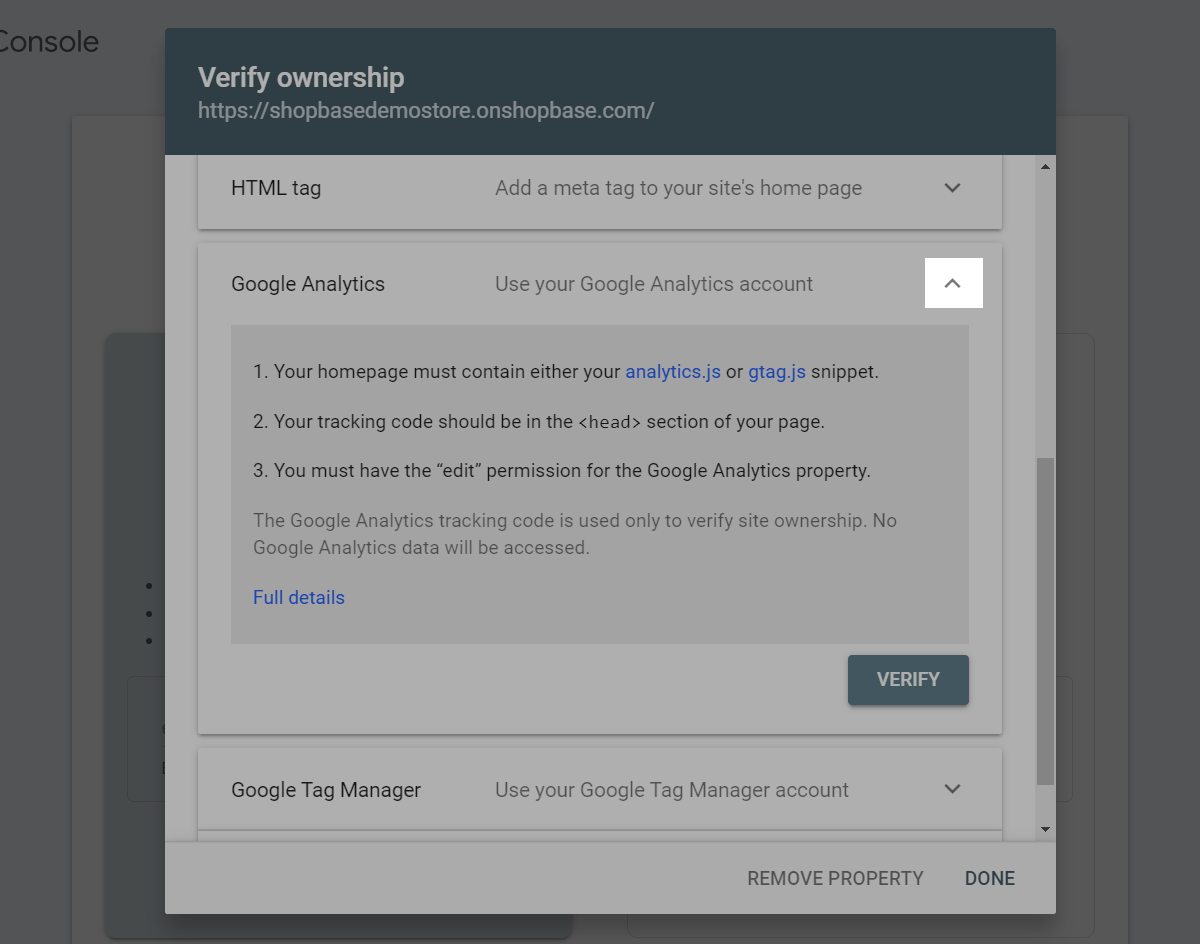Expand the HTML tag section chevron
The width and height of the screenshot is (1200, 944).
click(x=952, y=188)
